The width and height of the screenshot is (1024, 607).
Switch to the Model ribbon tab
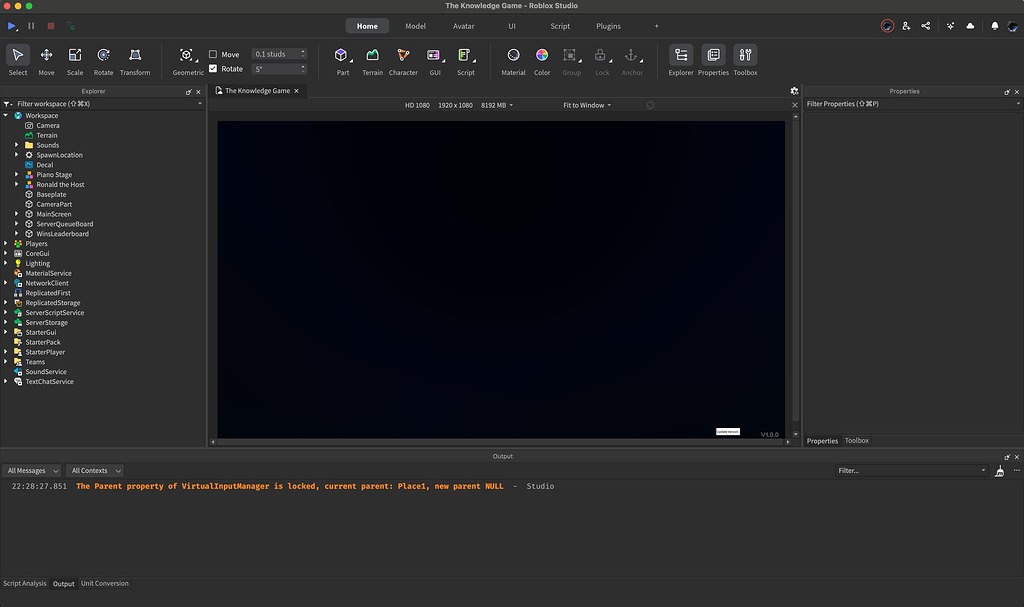(415, 25)
